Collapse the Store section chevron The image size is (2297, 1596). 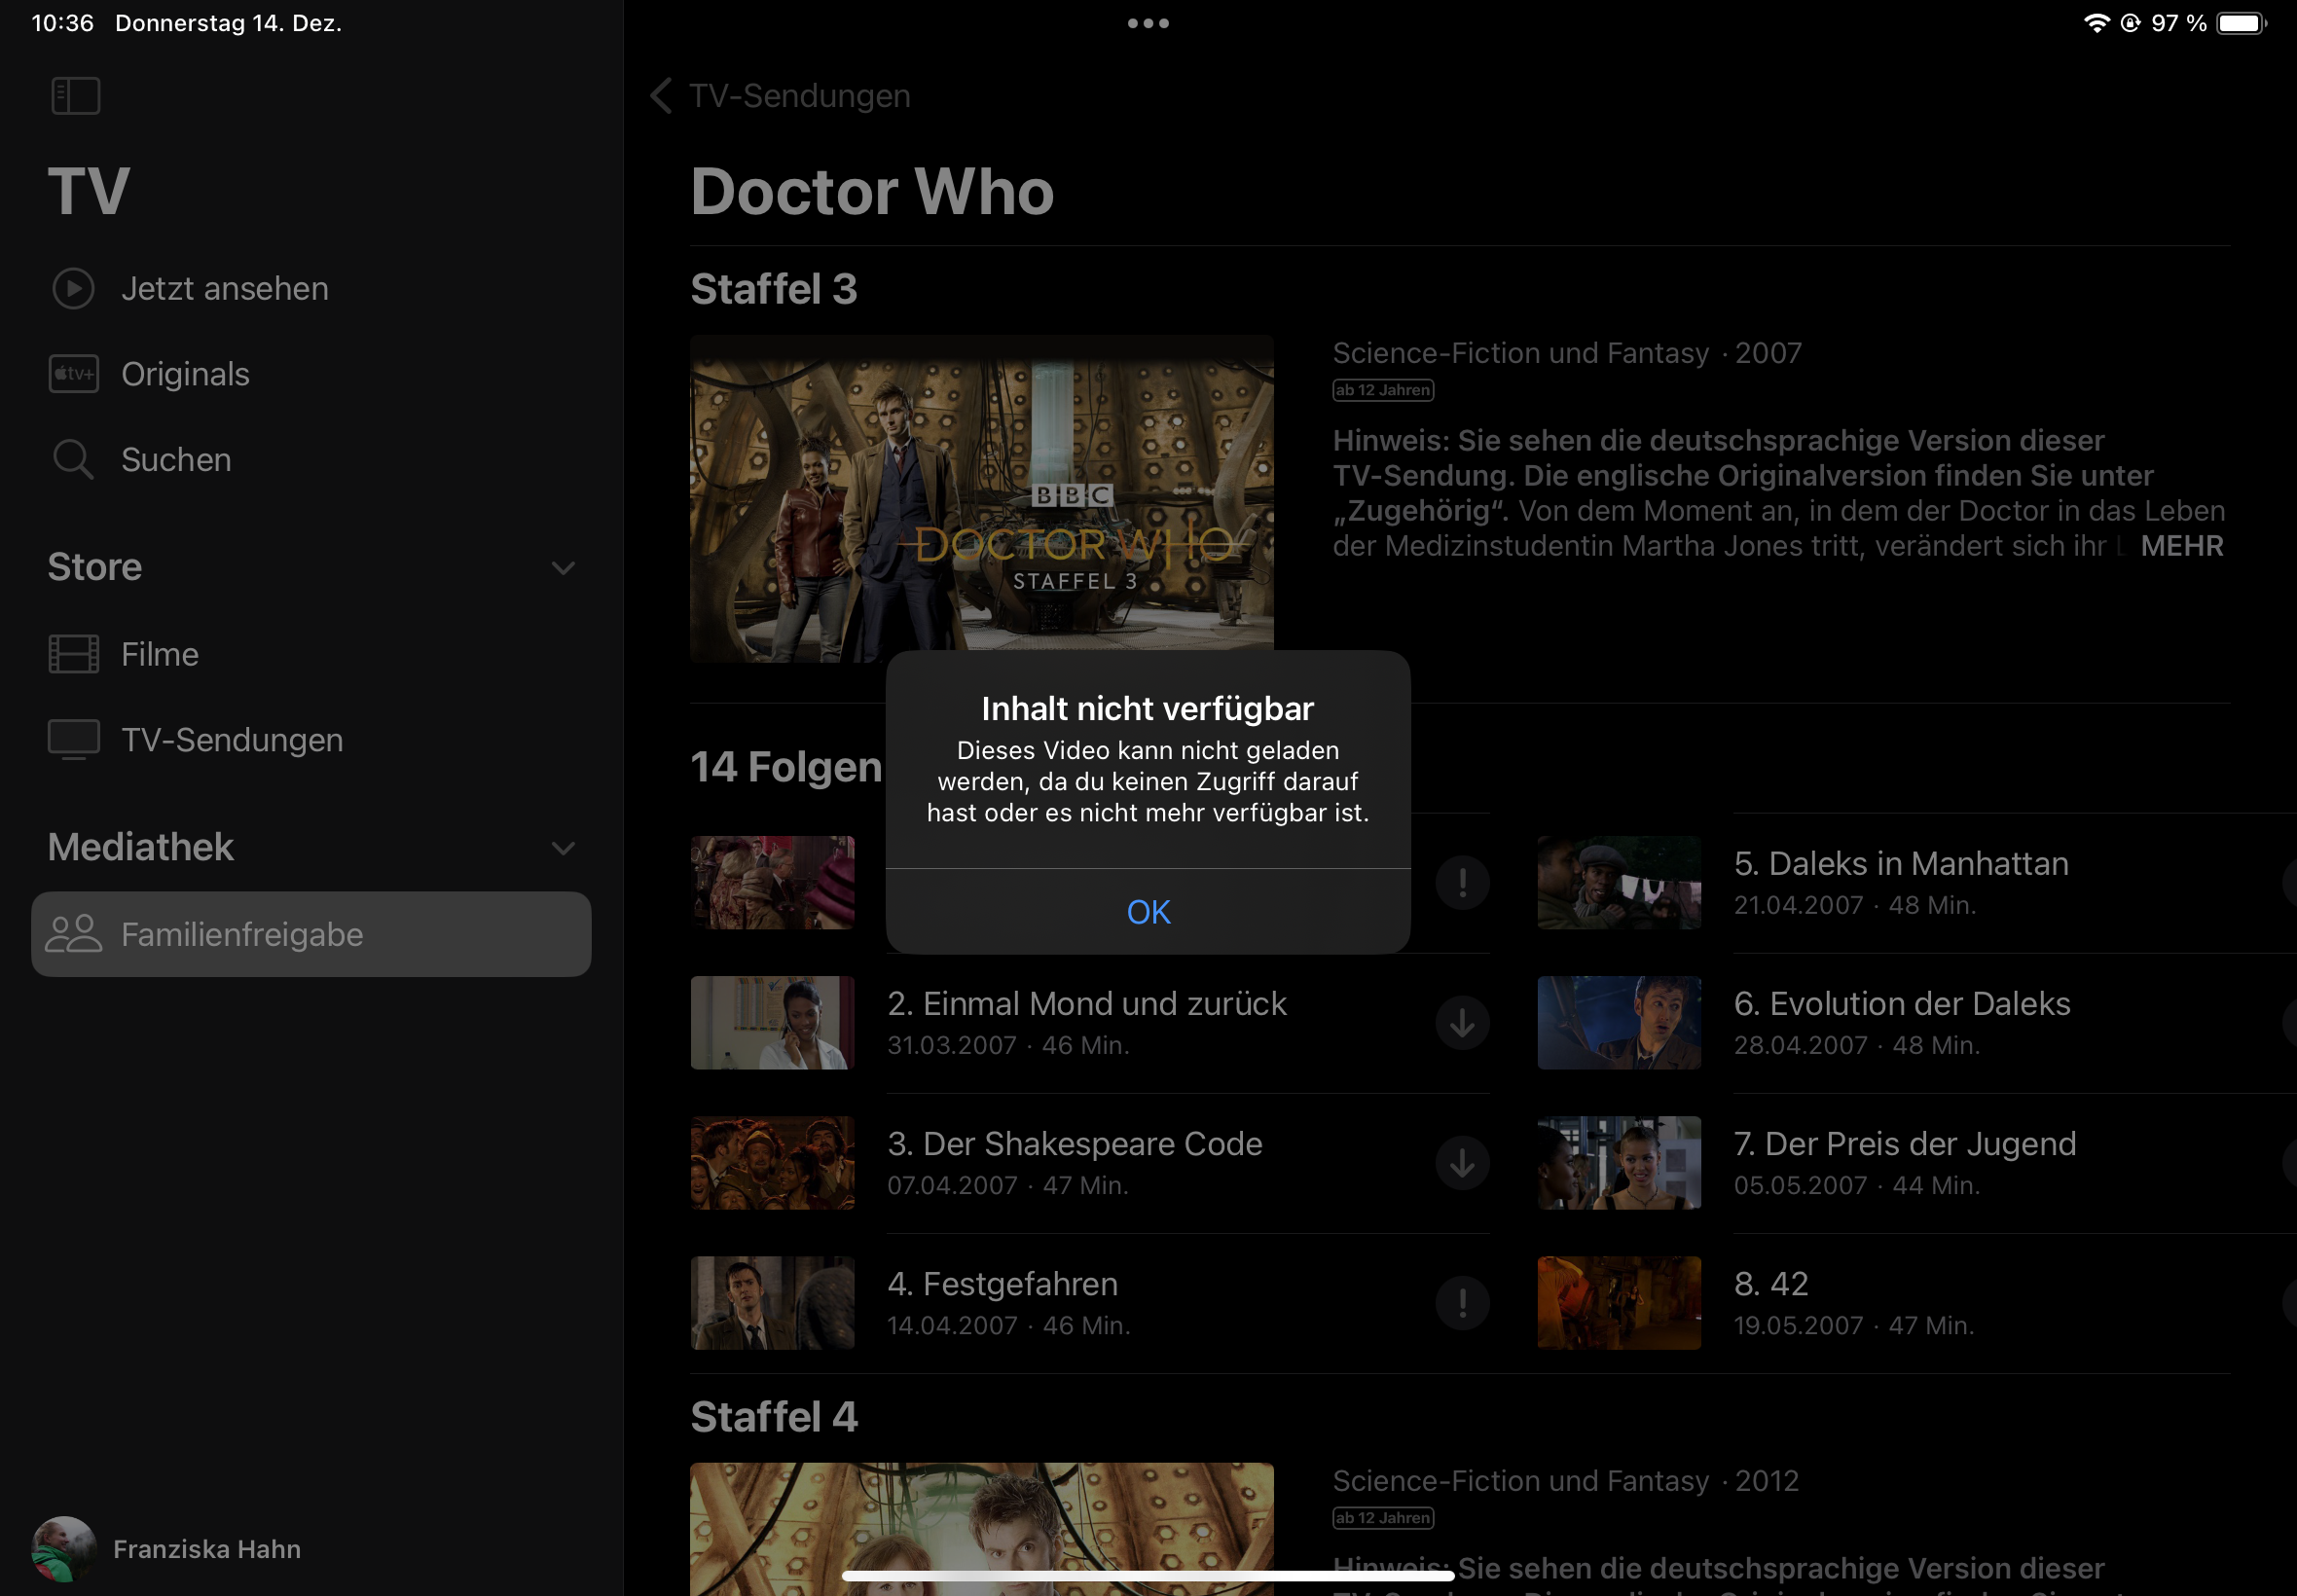click(x=563, y=568)
